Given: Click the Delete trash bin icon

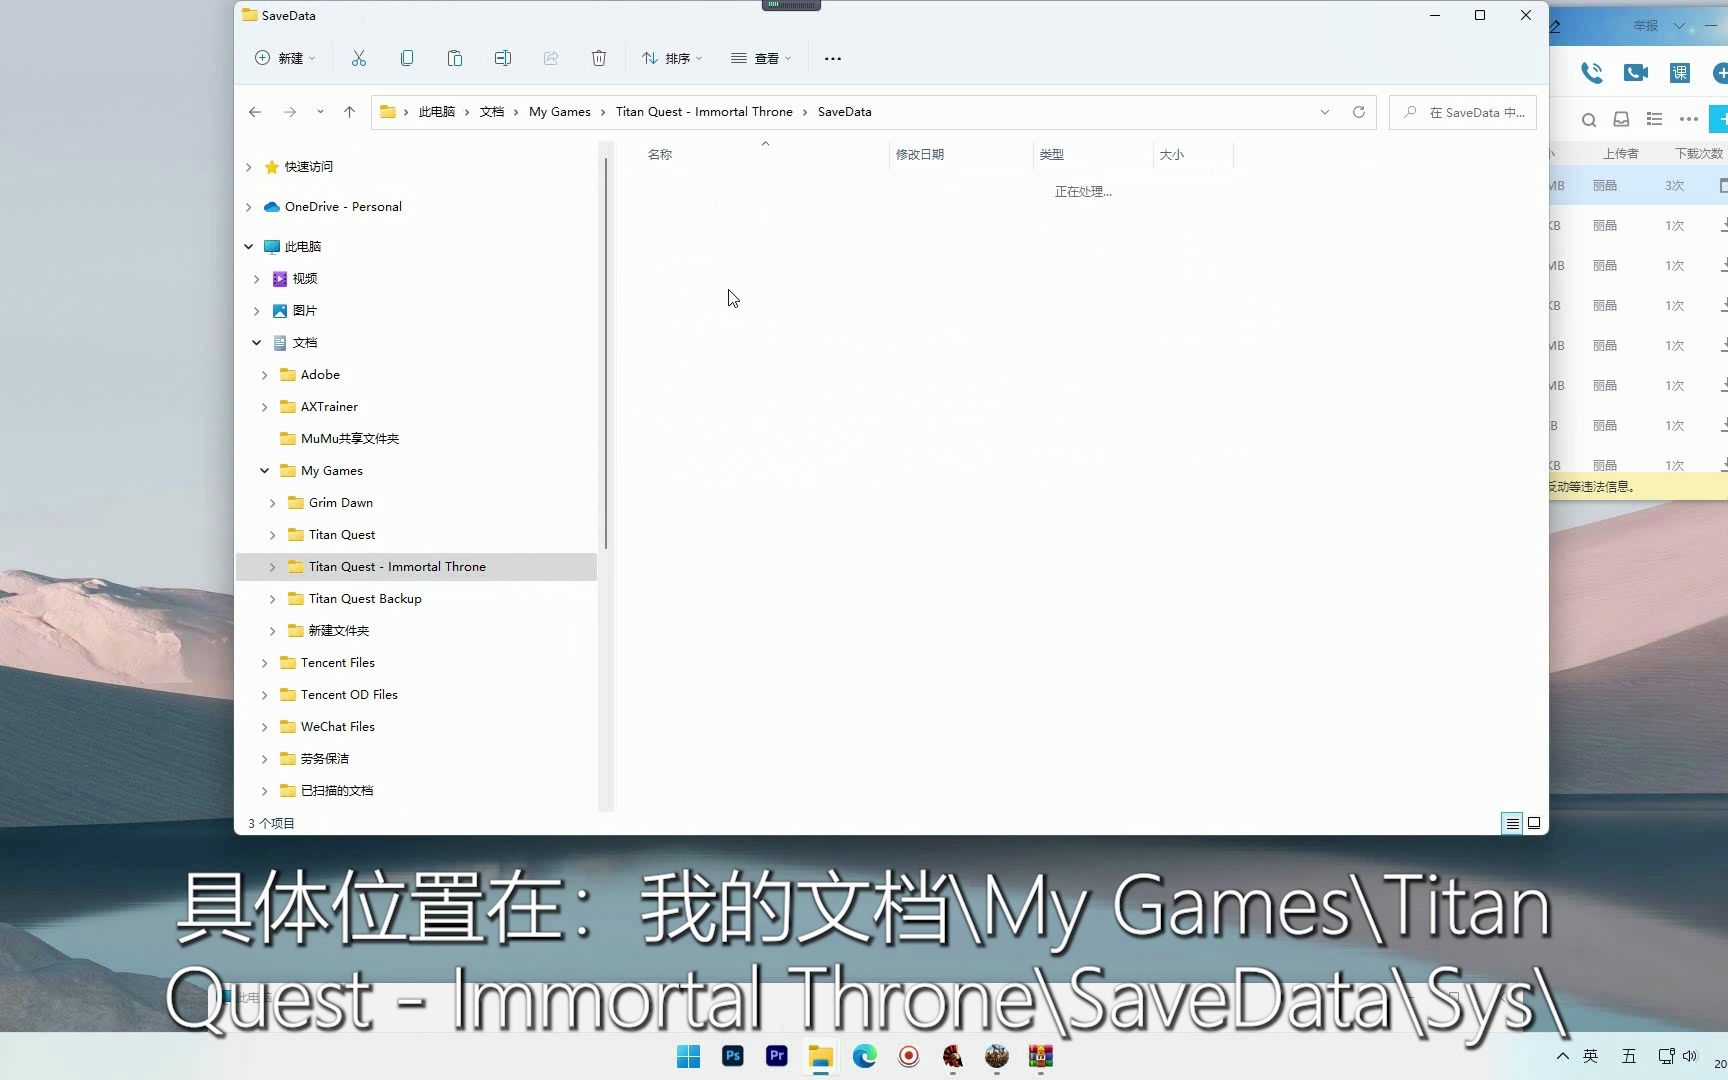Looking at the screenshot, I should tap(599, 58).
